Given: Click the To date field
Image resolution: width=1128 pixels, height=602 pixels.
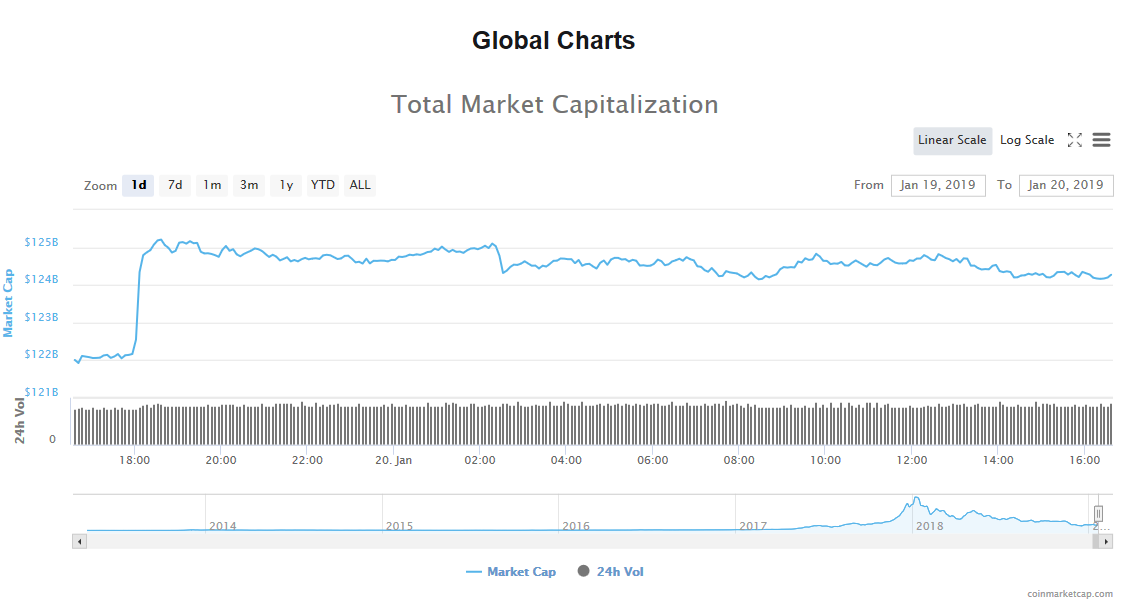Looking at the screenshot, I should pos(1066,185).
